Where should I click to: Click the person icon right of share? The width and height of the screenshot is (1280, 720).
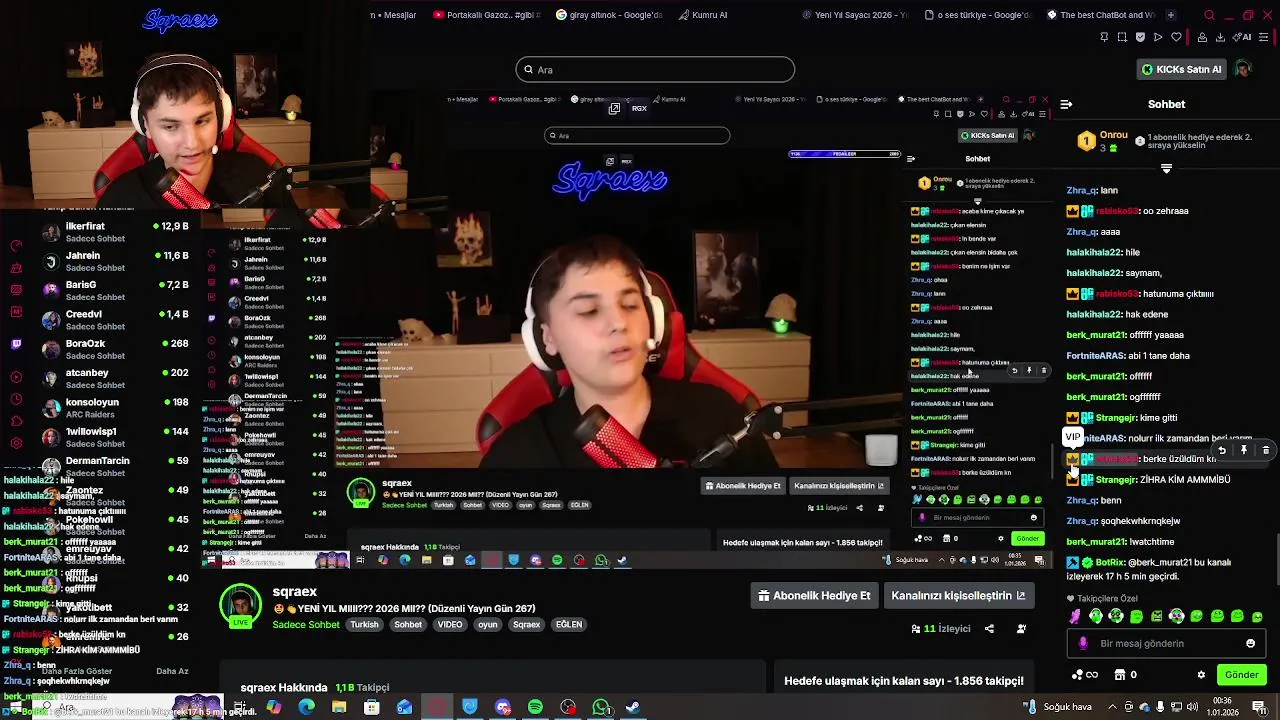pyautogui.click(x=1021, y=629)
